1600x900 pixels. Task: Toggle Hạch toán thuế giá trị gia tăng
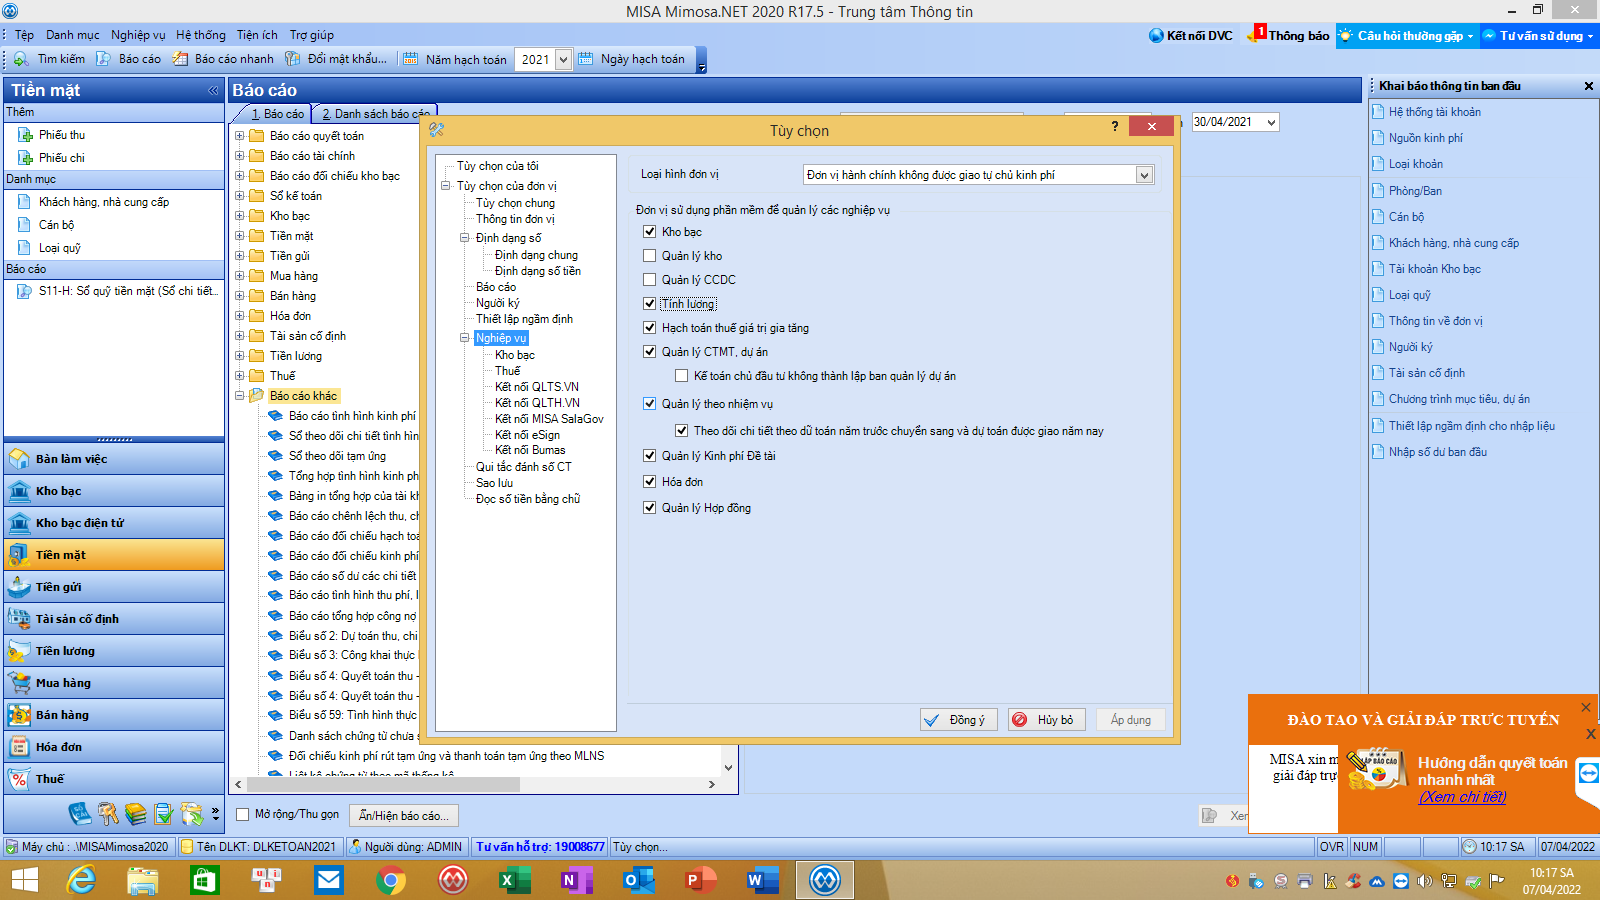click(650, 328)
